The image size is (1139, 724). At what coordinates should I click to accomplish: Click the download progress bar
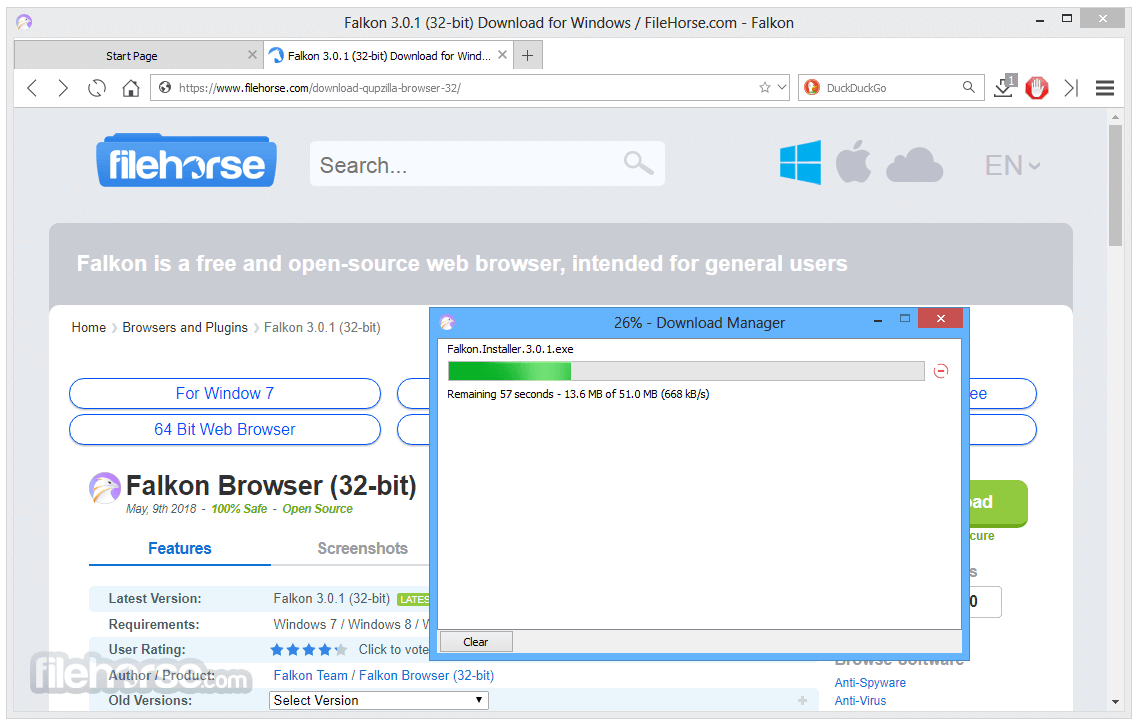coord(686,371)
